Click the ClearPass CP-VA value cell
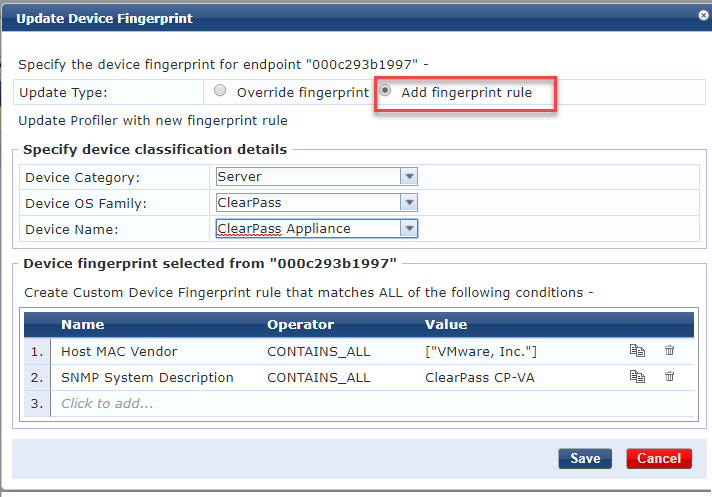This screenshot has height=497, width=712. (x=480, y=378)
